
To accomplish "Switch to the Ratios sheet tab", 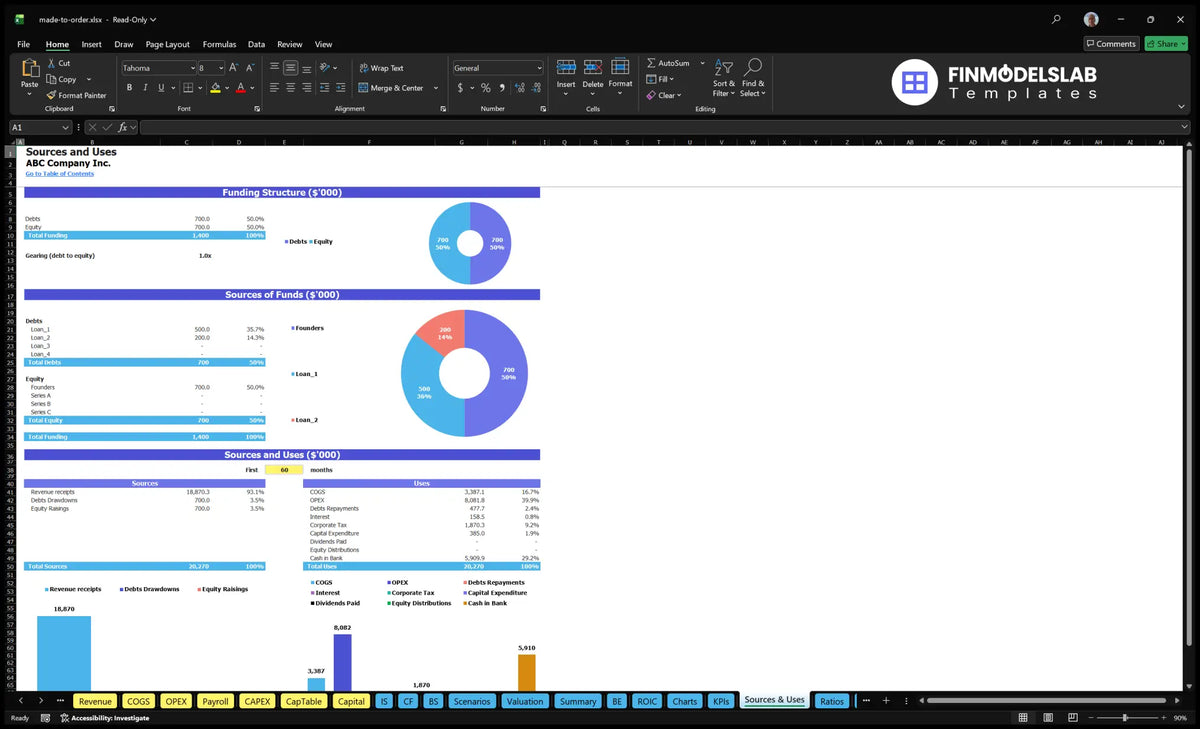I will click(x=831, y=701).
